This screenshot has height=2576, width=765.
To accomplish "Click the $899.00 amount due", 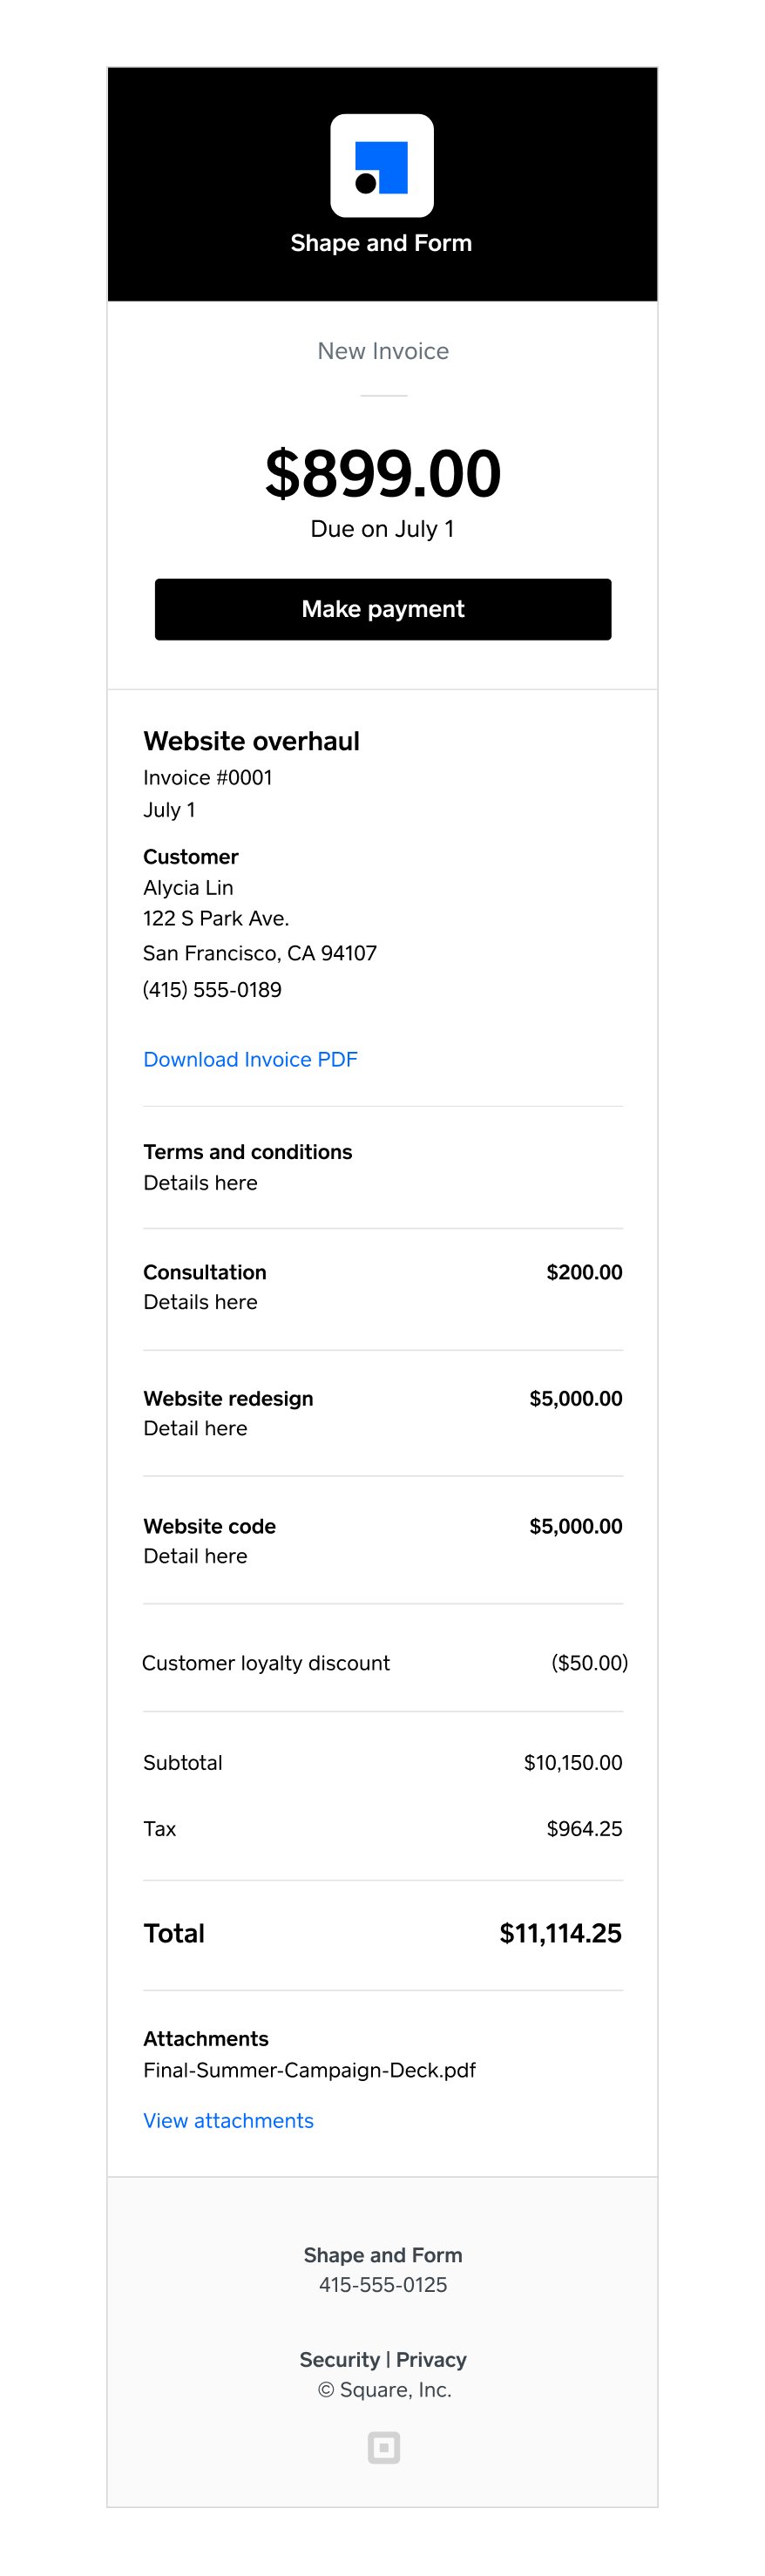I will tap(382, 473).
